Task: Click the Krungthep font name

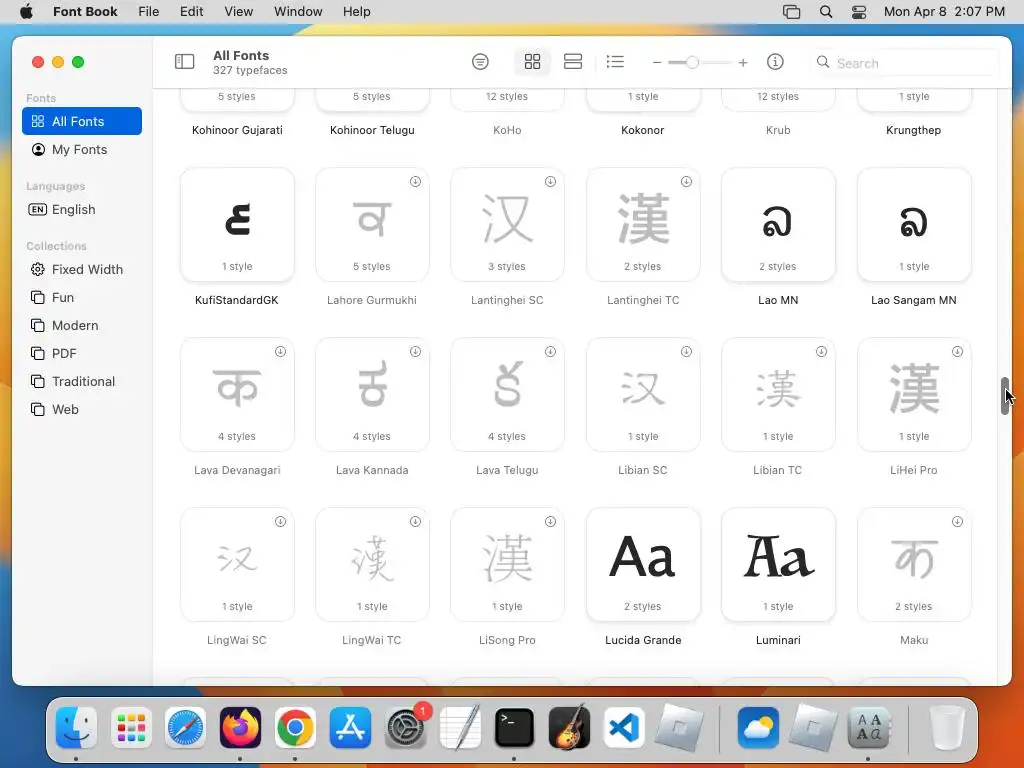Action: [x=914, y=130]
